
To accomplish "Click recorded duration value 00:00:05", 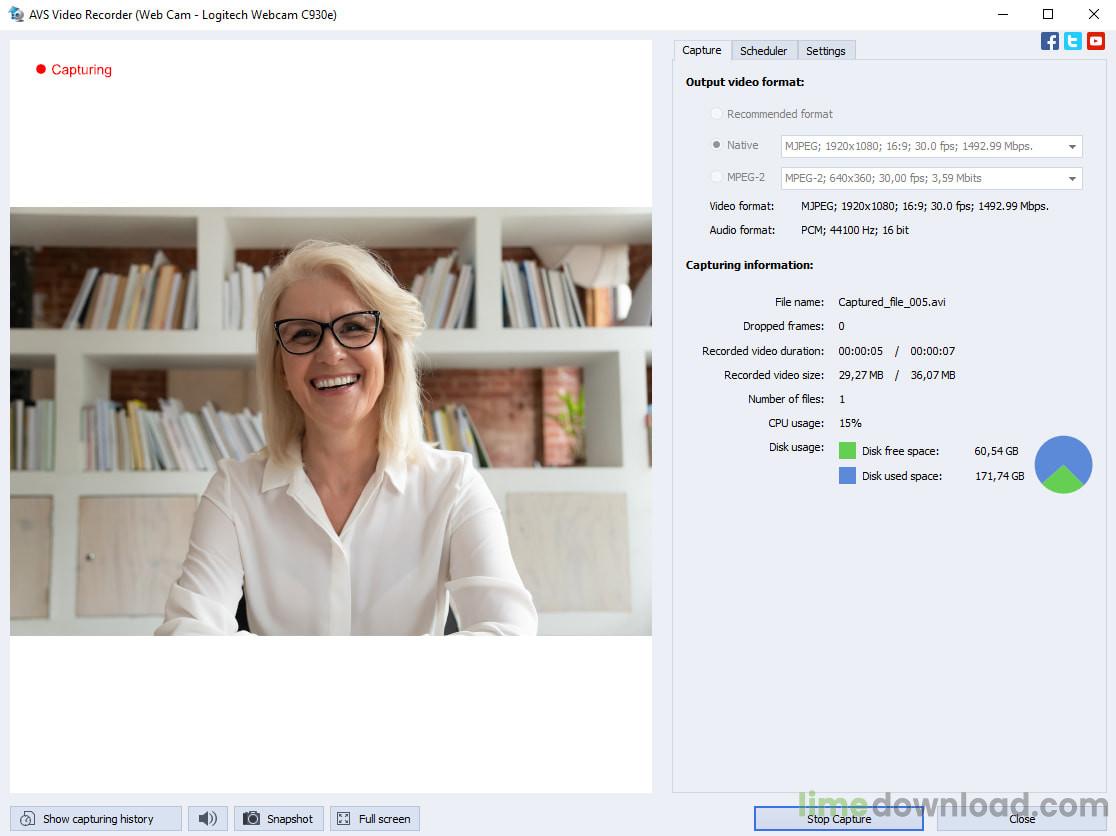I will click(860, 351).
